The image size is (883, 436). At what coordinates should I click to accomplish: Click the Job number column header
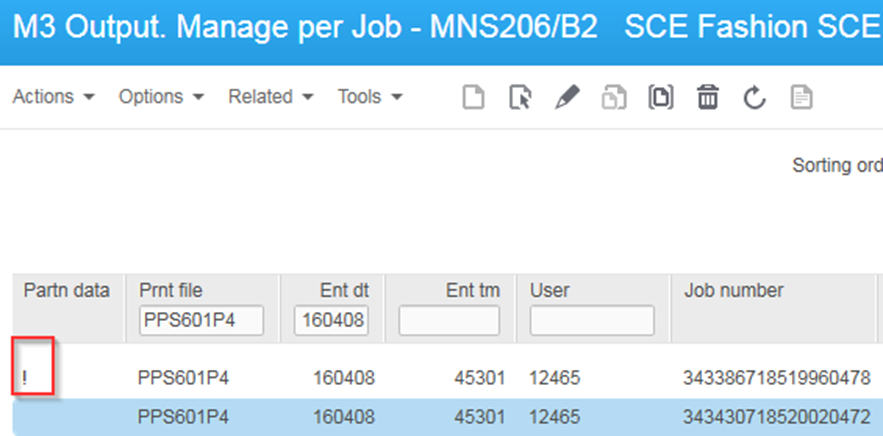[734, 291]
